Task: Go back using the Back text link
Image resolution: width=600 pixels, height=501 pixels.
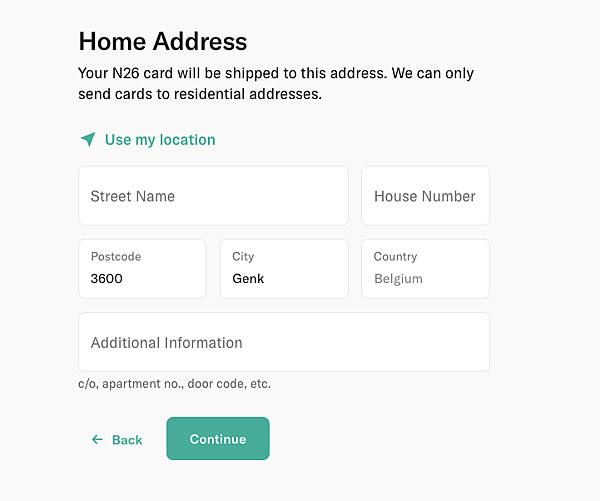Action: click(127, 440)
